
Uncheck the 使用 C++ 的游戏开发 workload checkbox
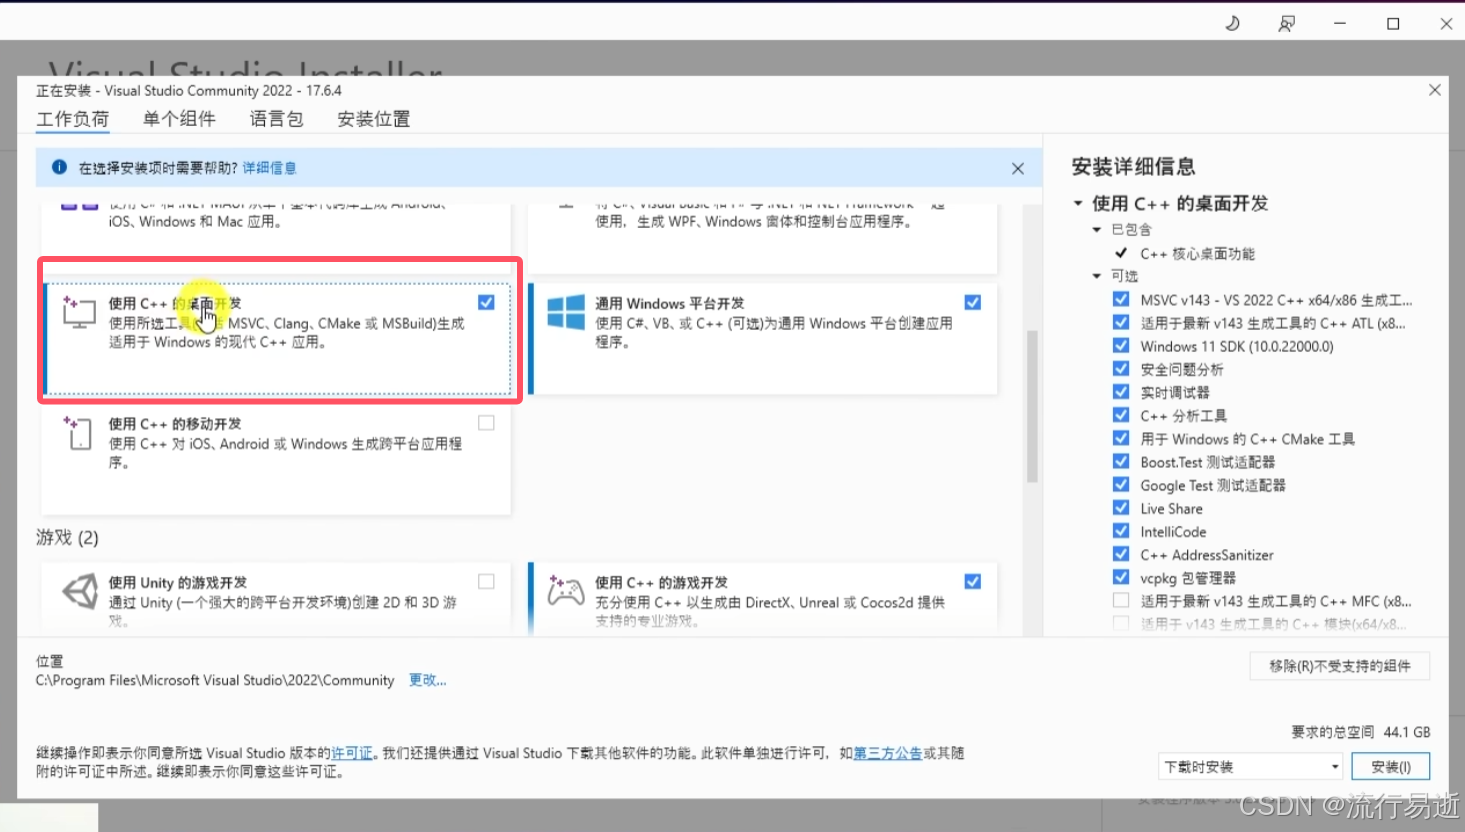pos(972,581)
